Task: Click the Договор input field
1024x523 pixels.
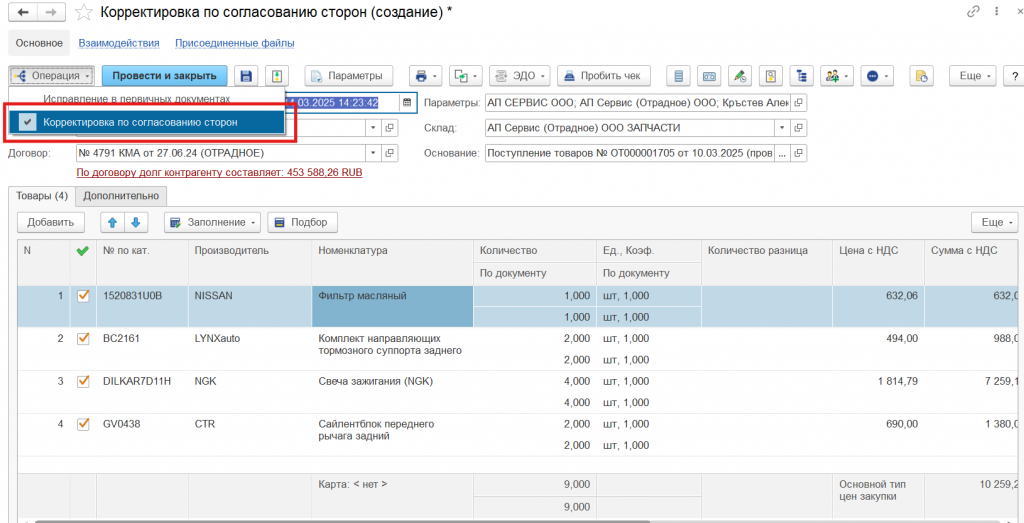Action: click(220, 153)
